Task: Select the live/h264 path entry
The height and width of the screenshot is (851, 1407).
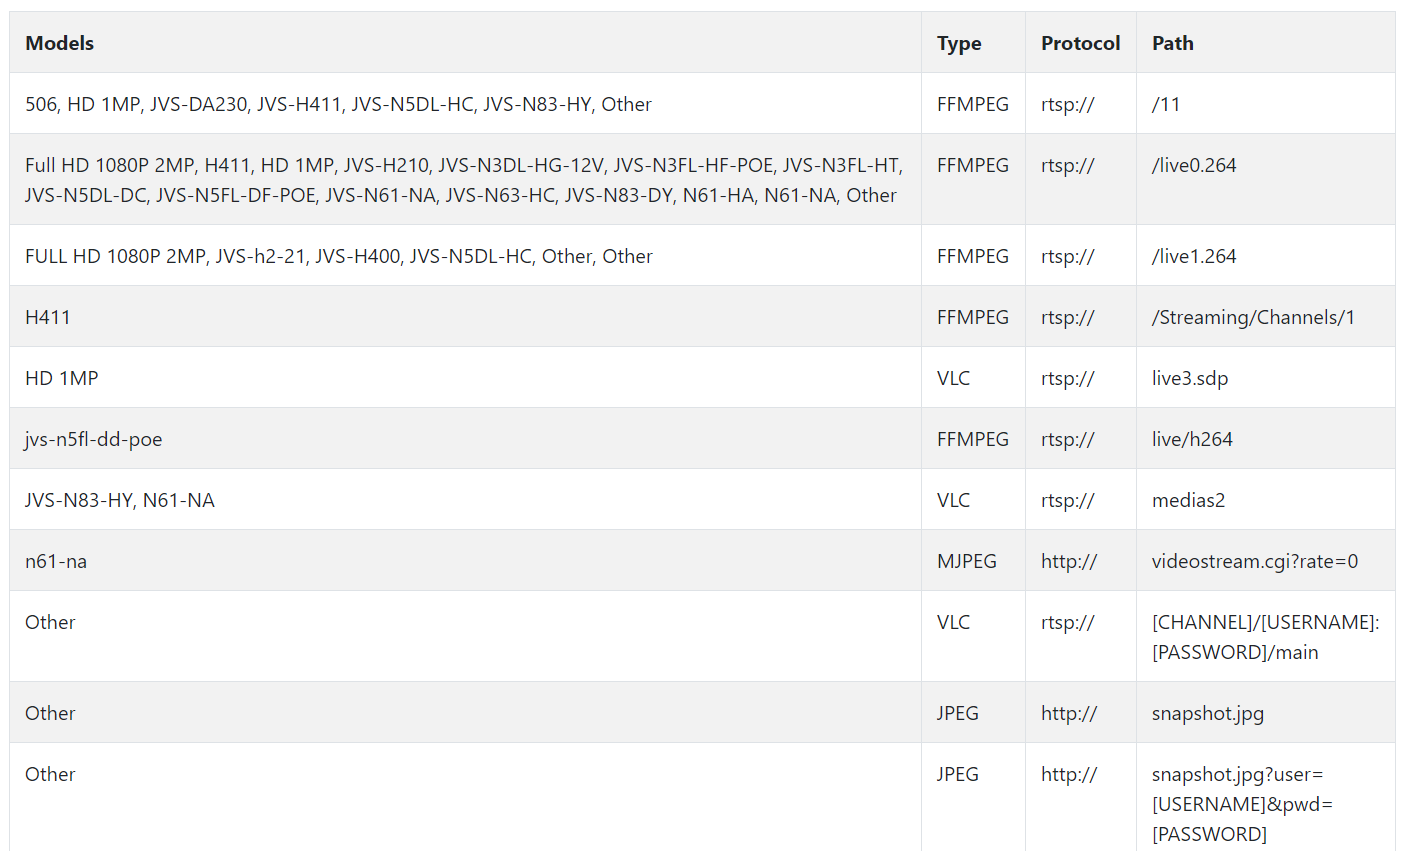Action: (x=1192, y=439)
